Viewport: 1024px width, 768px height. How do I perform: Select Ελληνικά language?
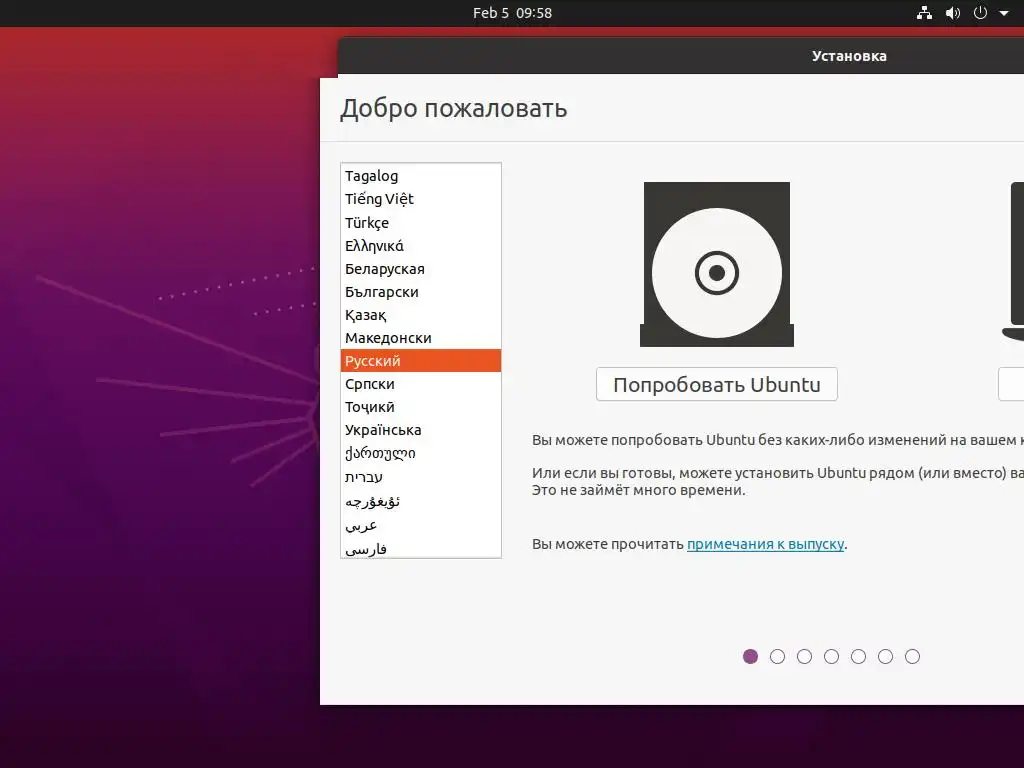[x=421, y=246]
